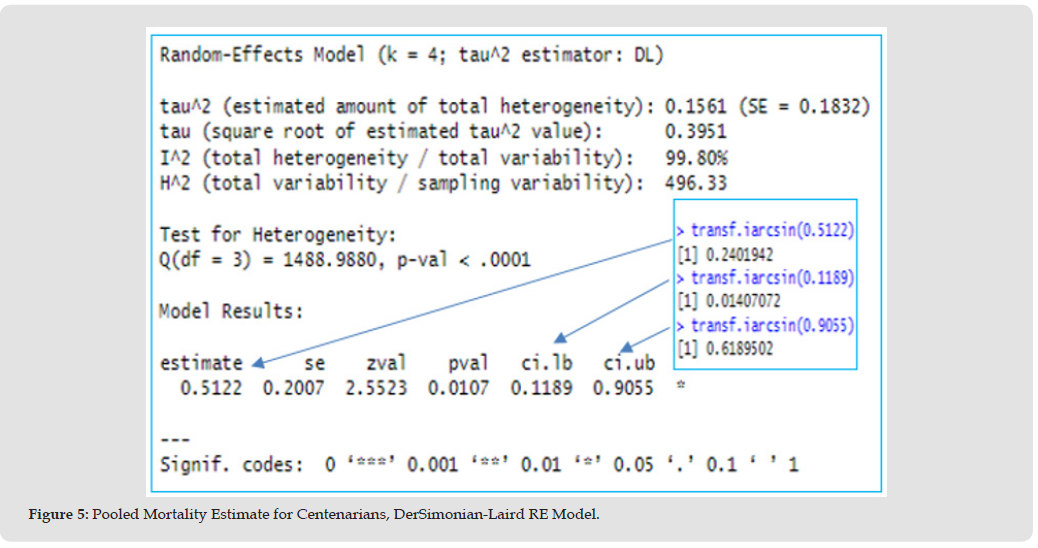
Task: Select the upper bound value 0.9055
Action: (623, 388)
